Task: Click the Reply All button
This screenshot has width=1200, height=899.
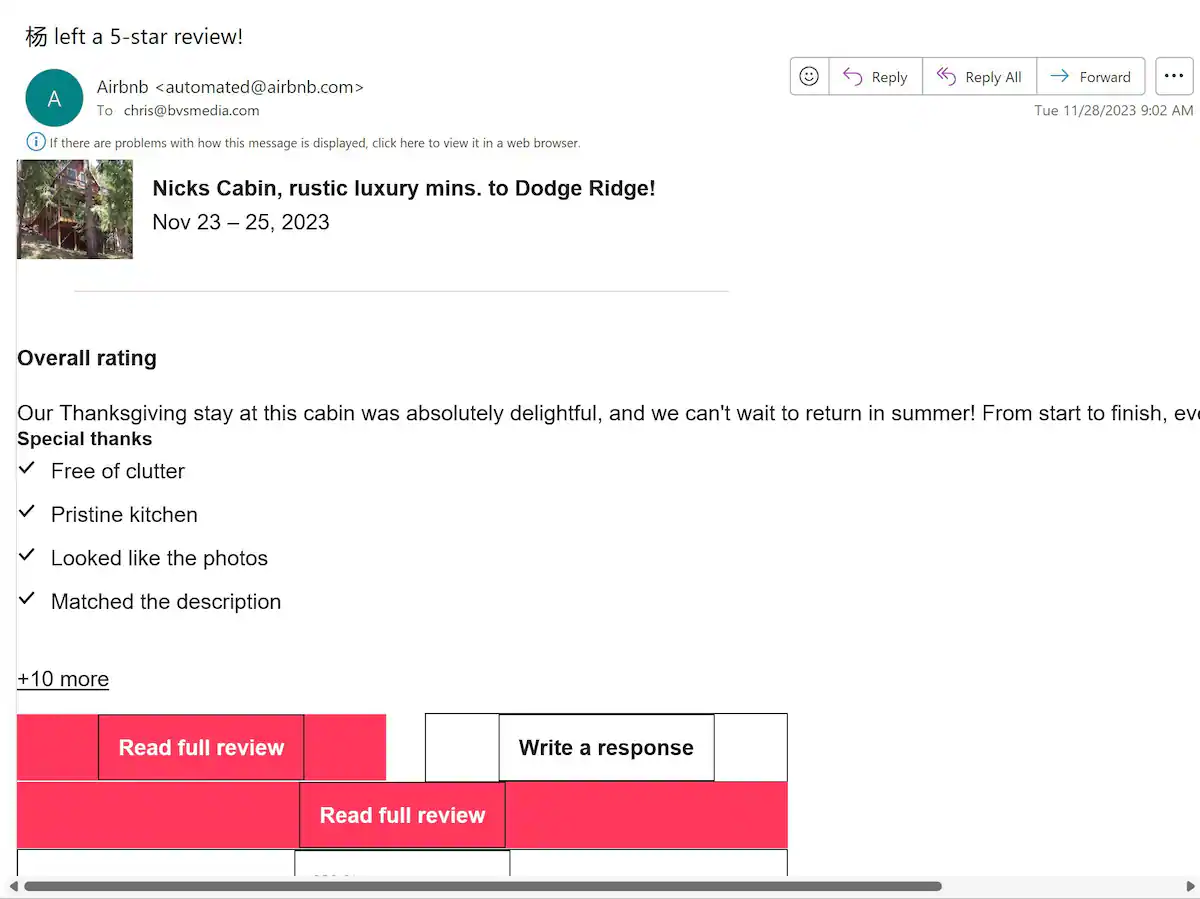Action: (x=979, y=77)
